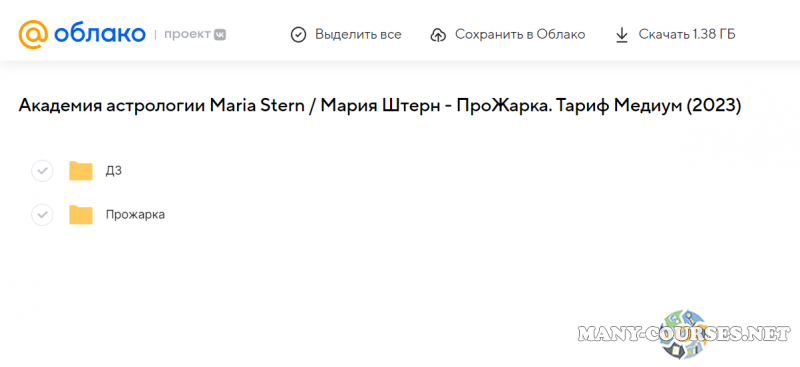
Task: Click Выделить все to select everything
Action: (x=358, y=35)
